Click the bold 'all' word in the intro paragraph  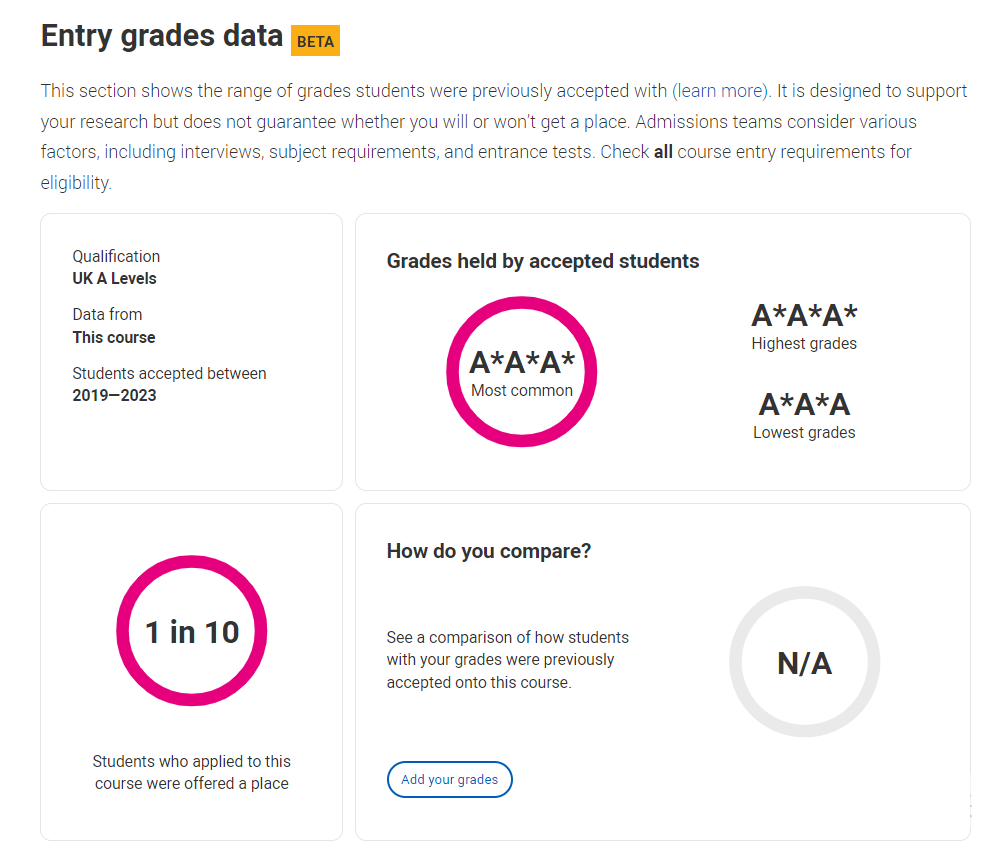click(x=663, y=152)
